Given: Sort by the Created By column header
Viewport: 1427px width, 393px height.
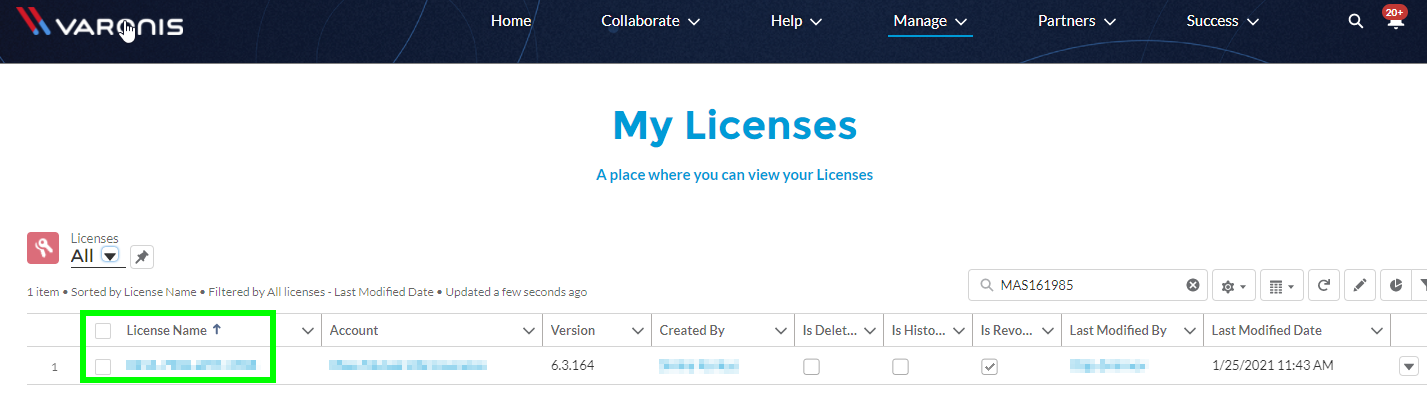Looking at the screenshot, I should pyautogui.click(x=692, y=330).
